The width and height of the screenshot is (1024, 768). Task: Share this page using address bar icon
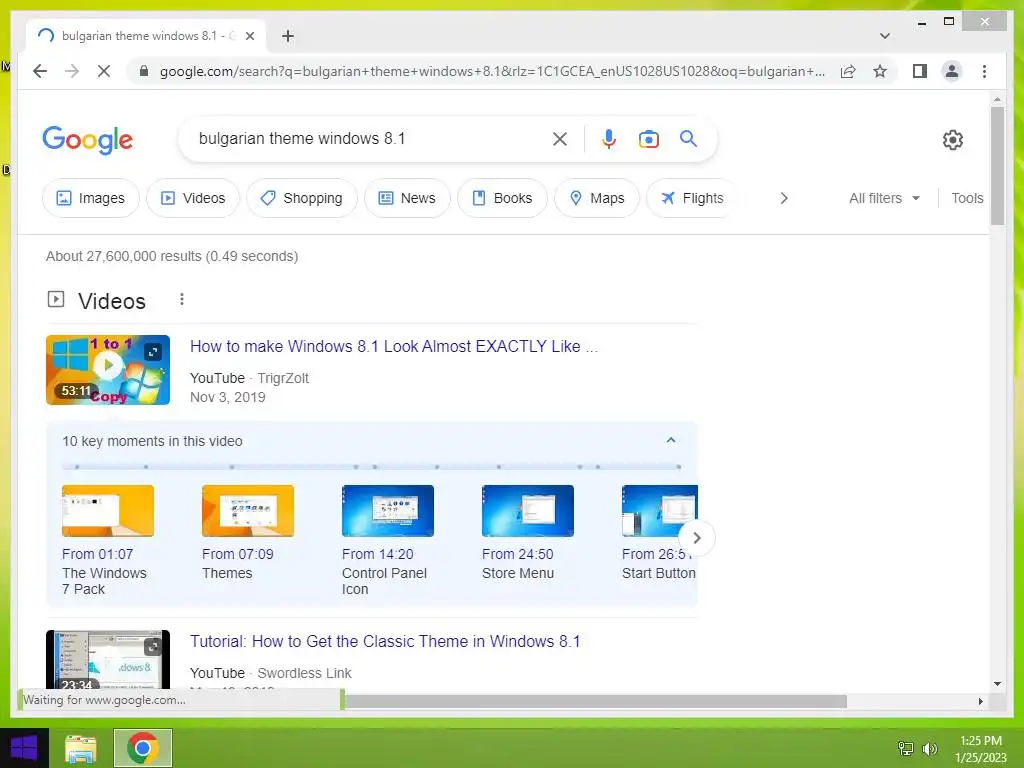pyautogui.click(x=848, y=71)
